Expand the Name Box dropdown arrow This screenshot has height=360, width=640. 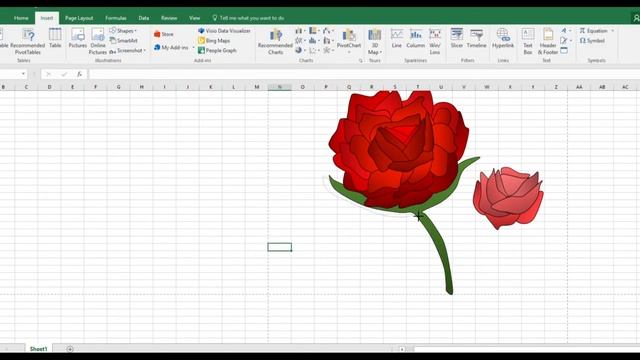coord(23,74)
